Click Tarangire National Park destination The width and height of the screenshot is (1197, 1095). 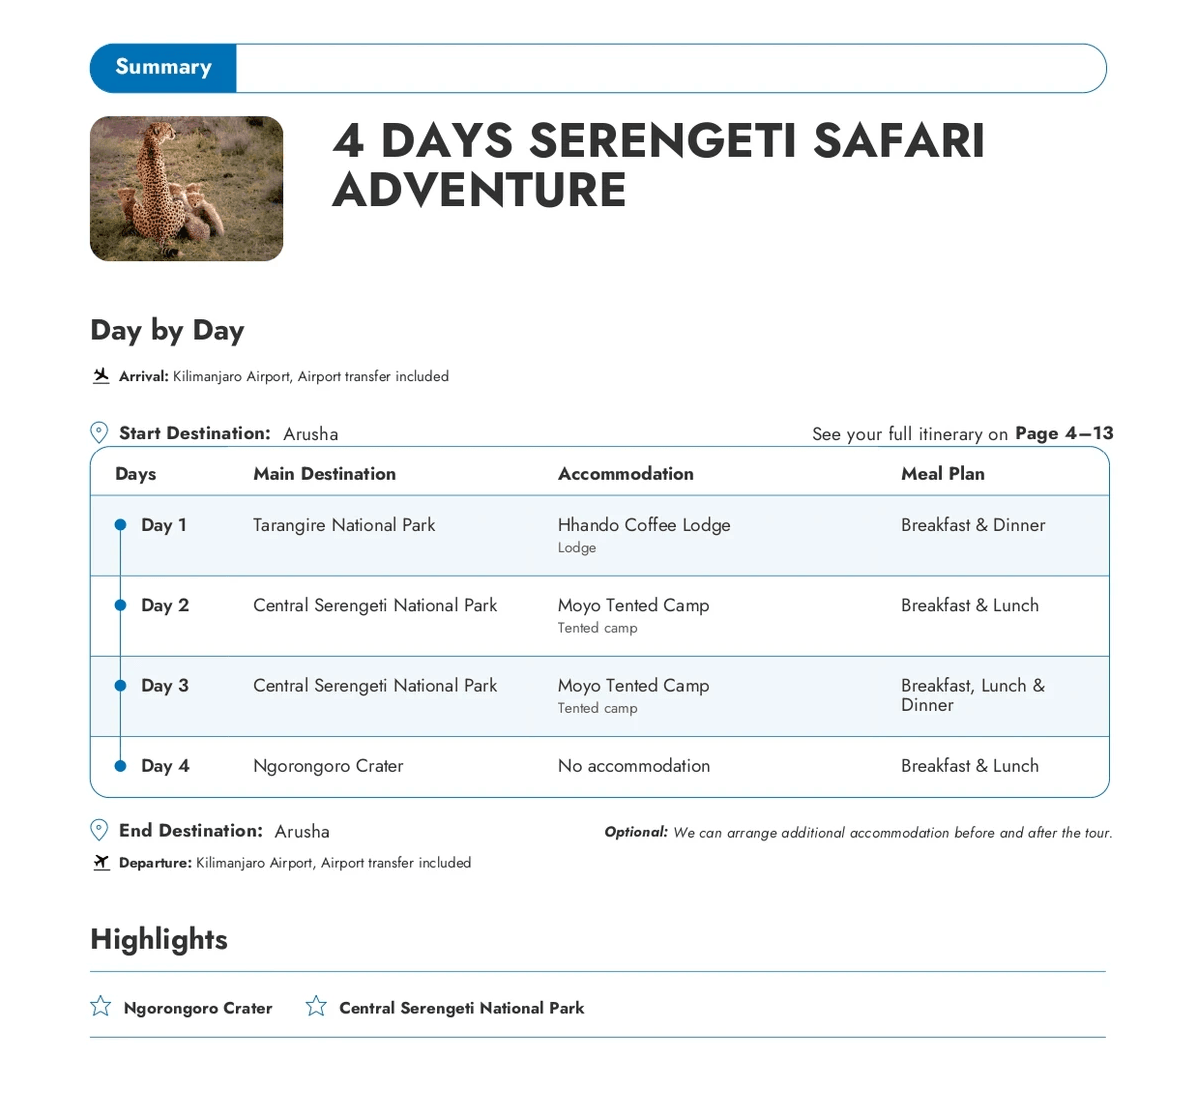(x=344, y=525)
